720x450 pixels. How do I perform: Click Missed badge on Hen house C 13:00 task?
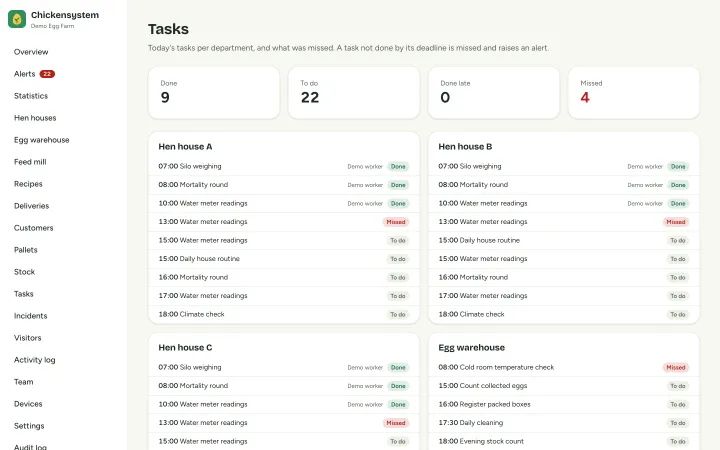[396, 423]
